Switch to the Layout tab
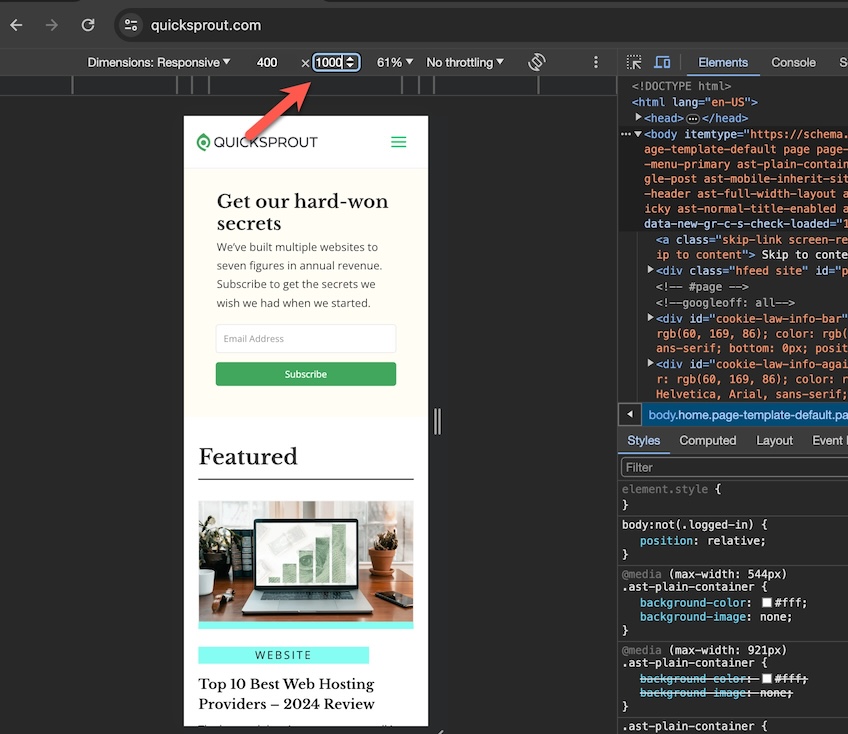Viewport: 848px width, 734px height. pos(774,441)
